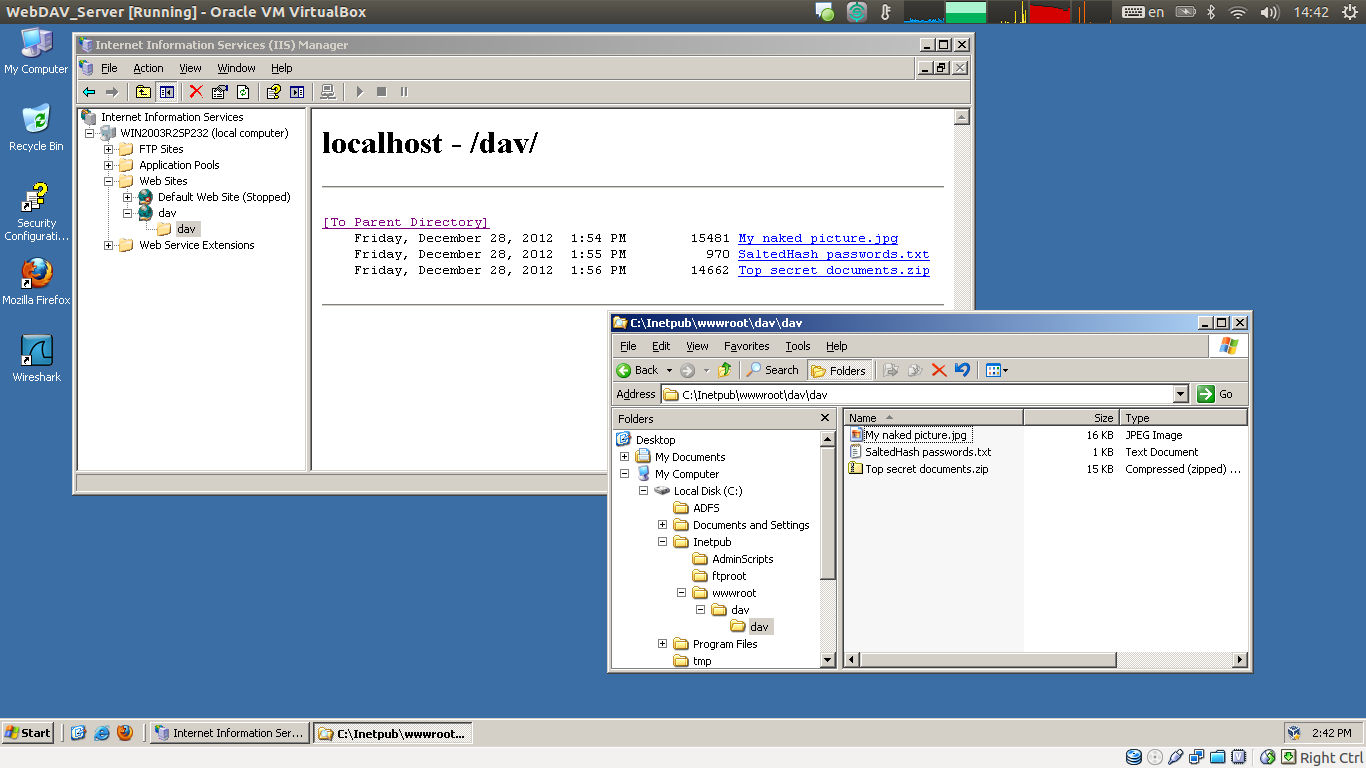Click the connect to computer icon in IIS
Viewport: 1366px width, 768px height.
coord(327,92)
